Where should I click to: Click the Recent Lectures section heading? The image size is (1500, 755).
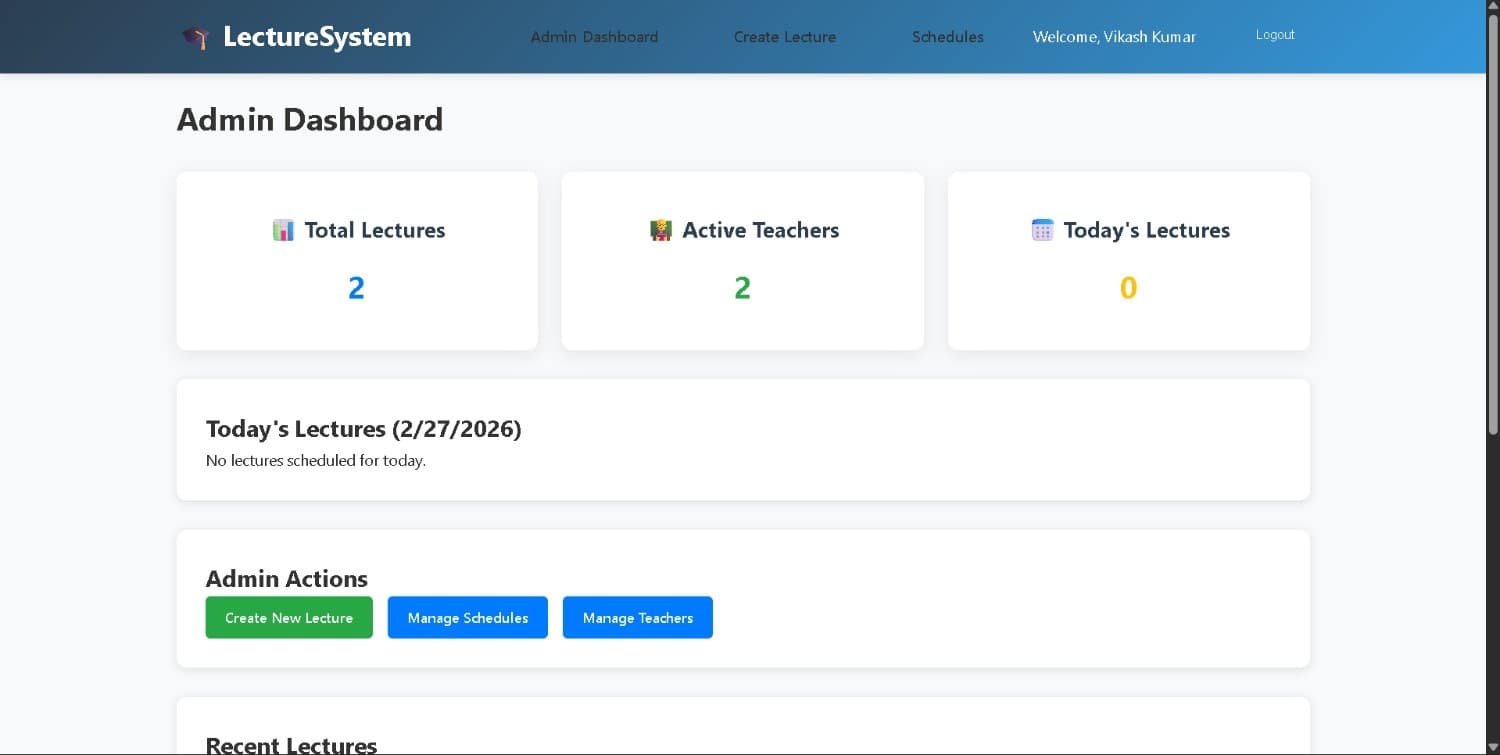coord(291,745)
